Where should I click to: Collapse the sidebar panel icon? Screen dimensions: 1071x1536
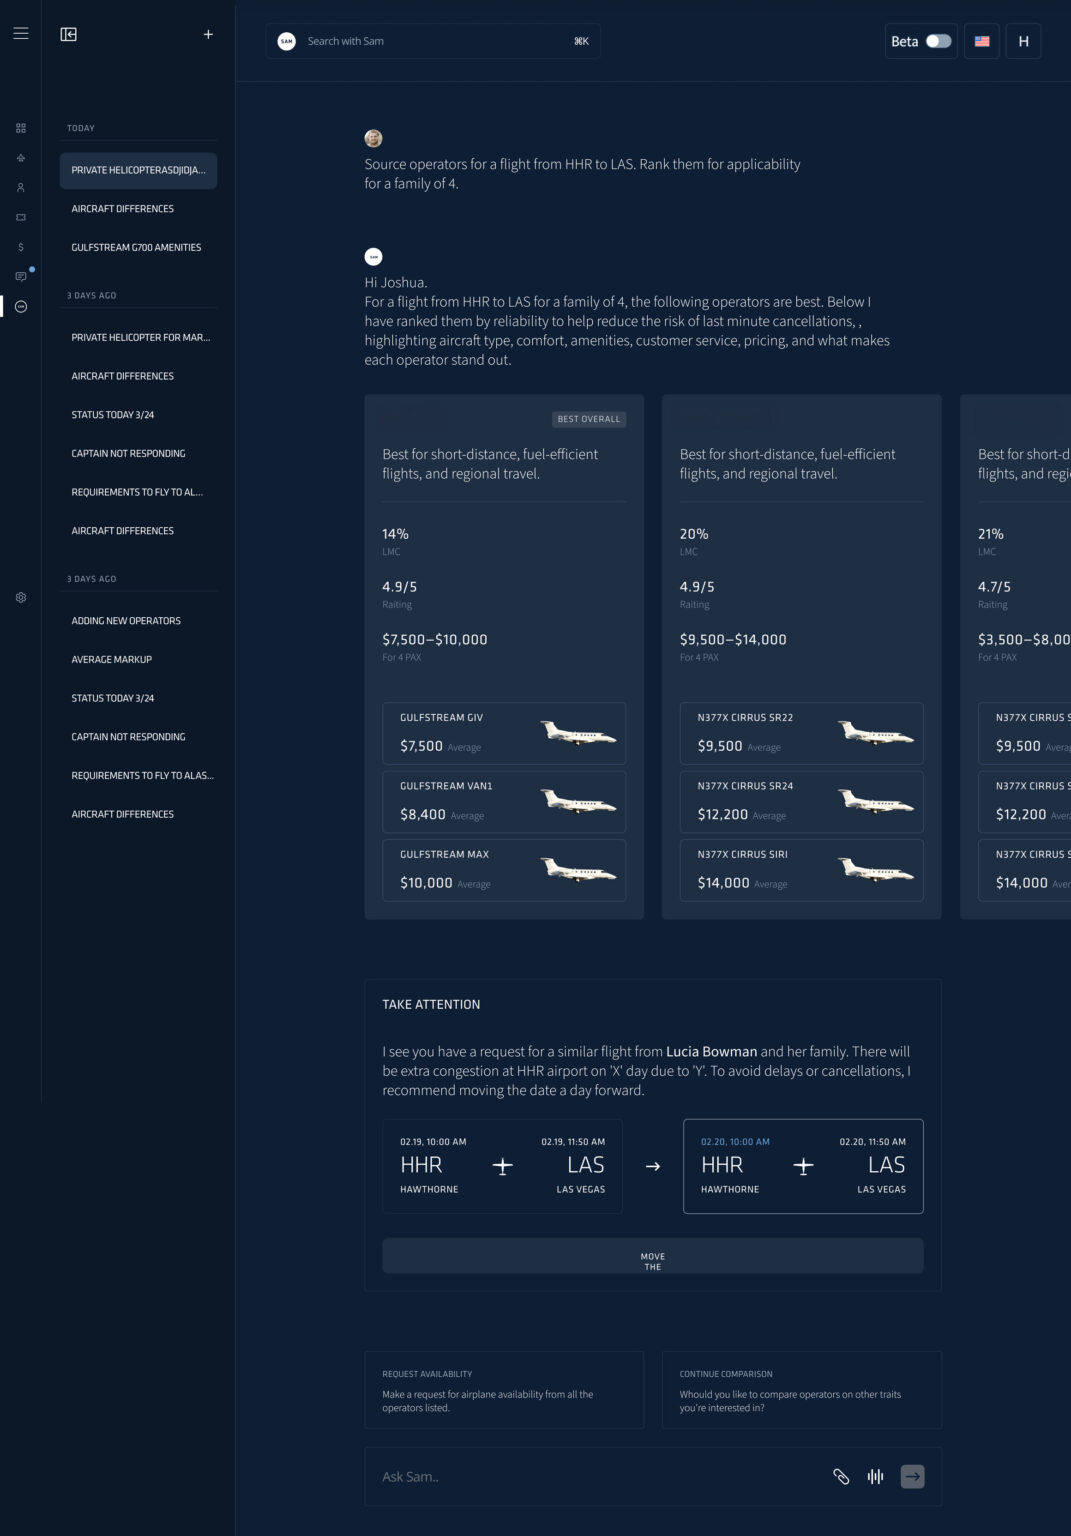pos(69,34)
